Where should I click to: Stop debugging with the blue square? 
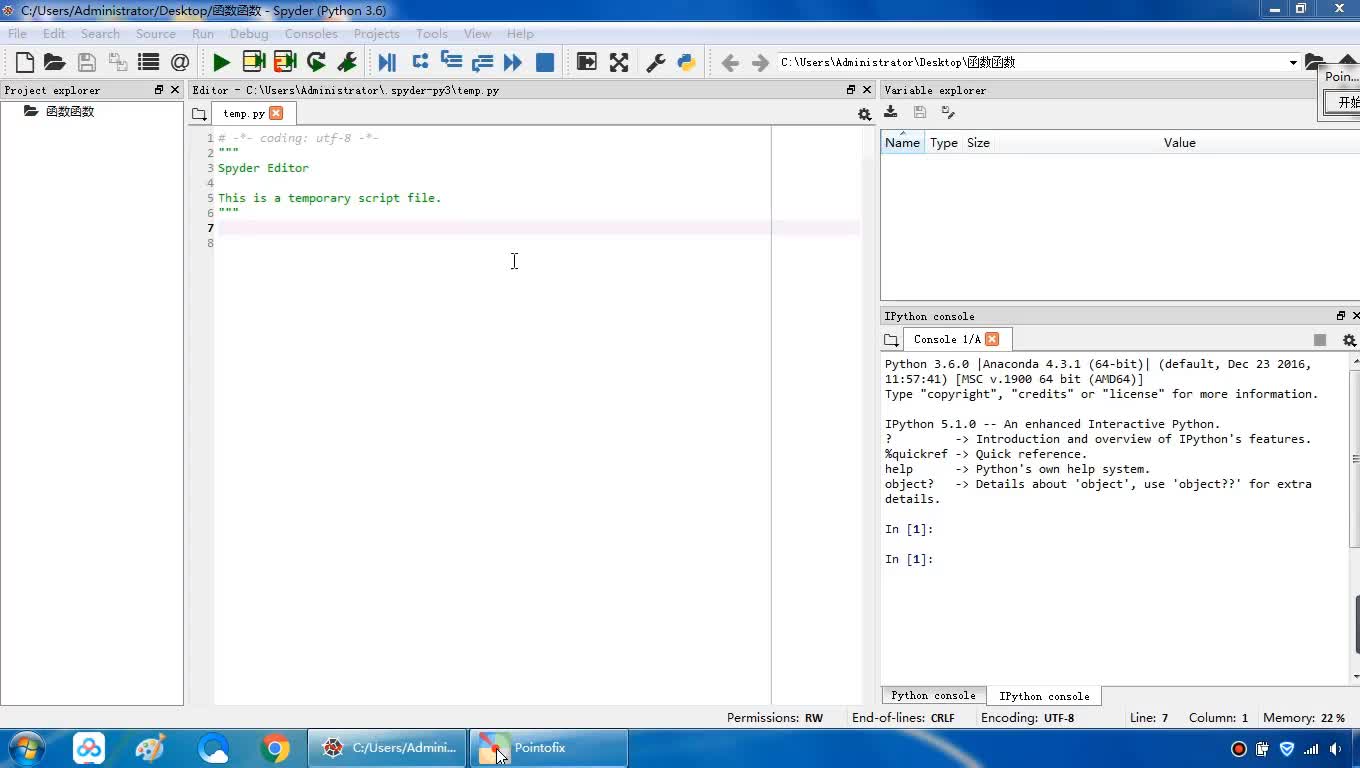tap(545, 62)
